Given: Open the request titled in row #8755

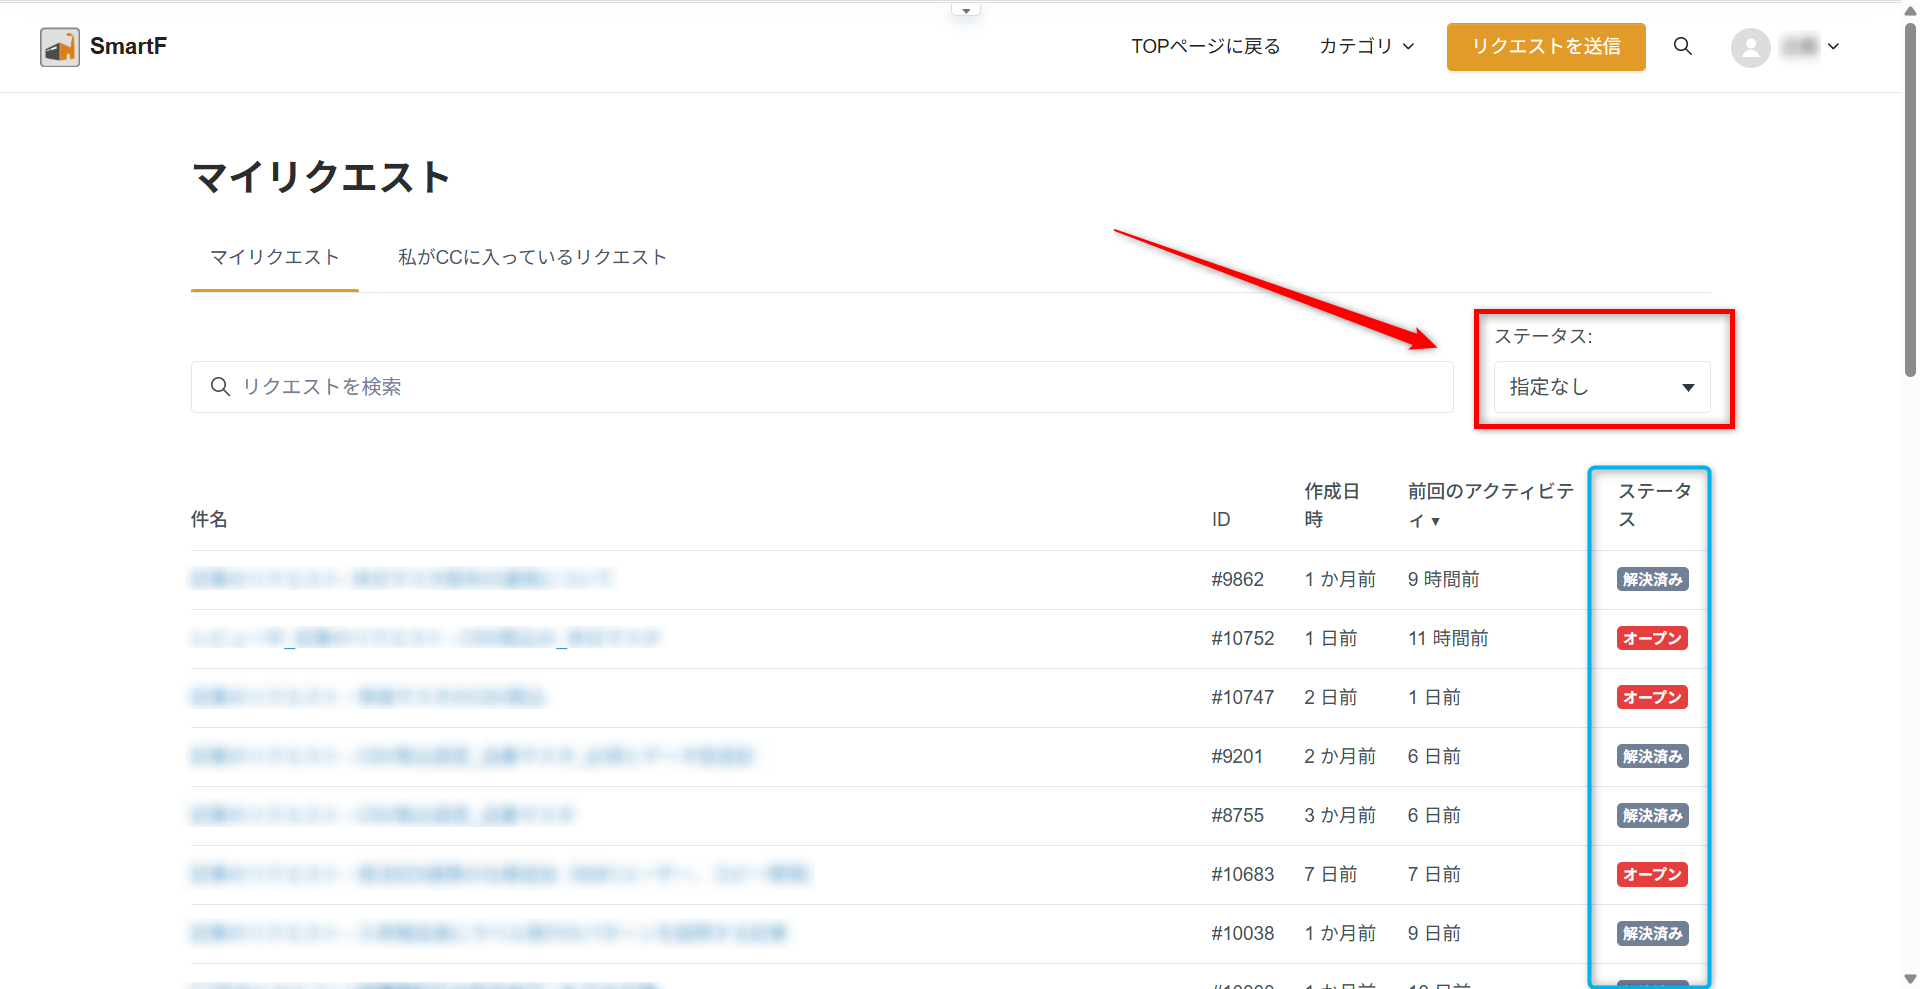Looking at the screenshot, I should coord(382,816).
